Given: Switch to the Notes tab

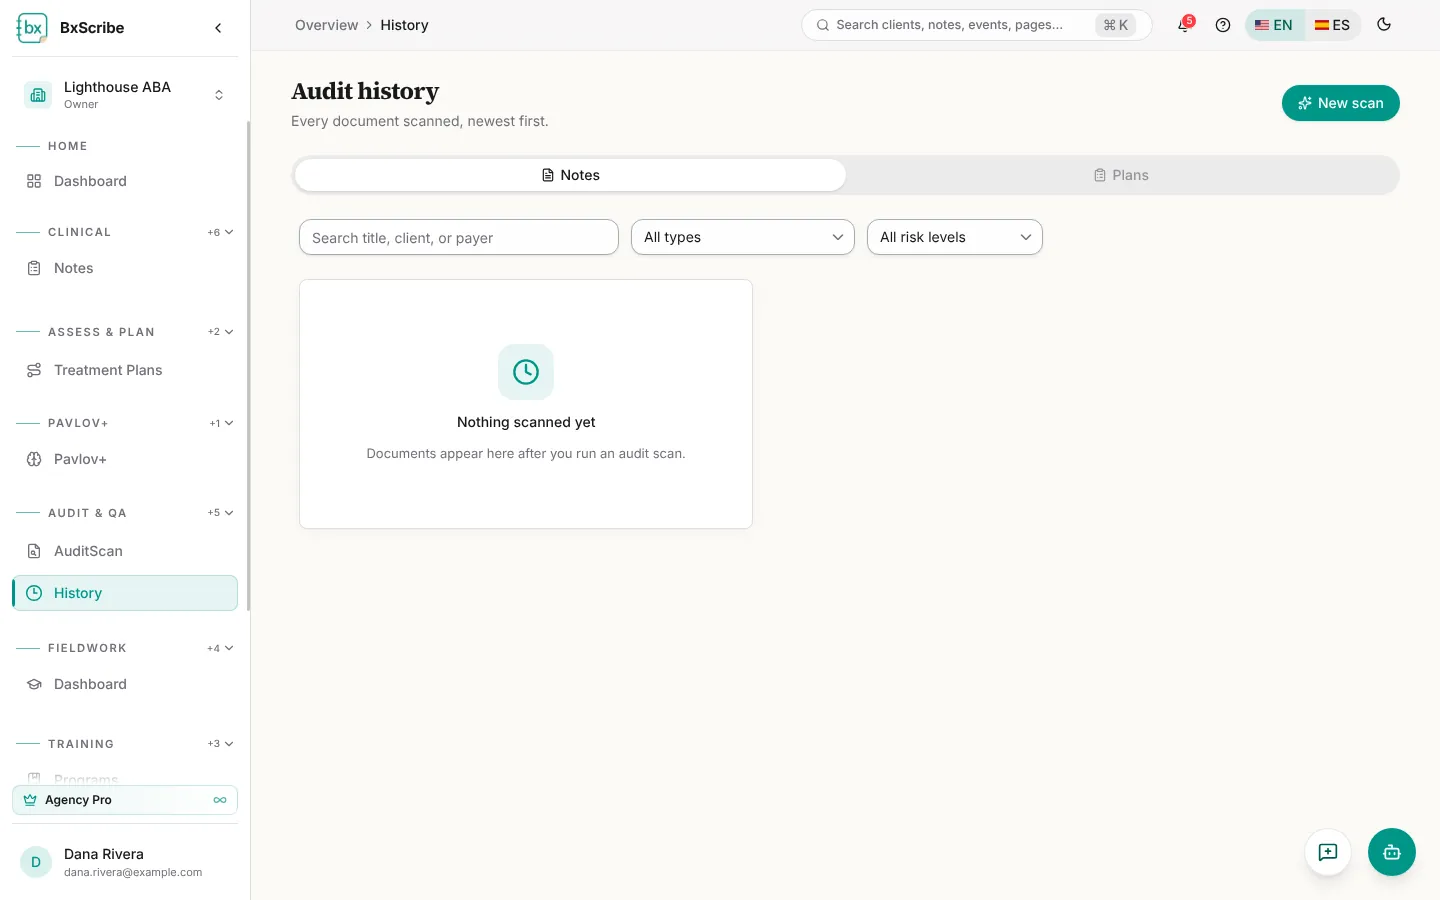Looking at the screenshot, I should [570, 175].
